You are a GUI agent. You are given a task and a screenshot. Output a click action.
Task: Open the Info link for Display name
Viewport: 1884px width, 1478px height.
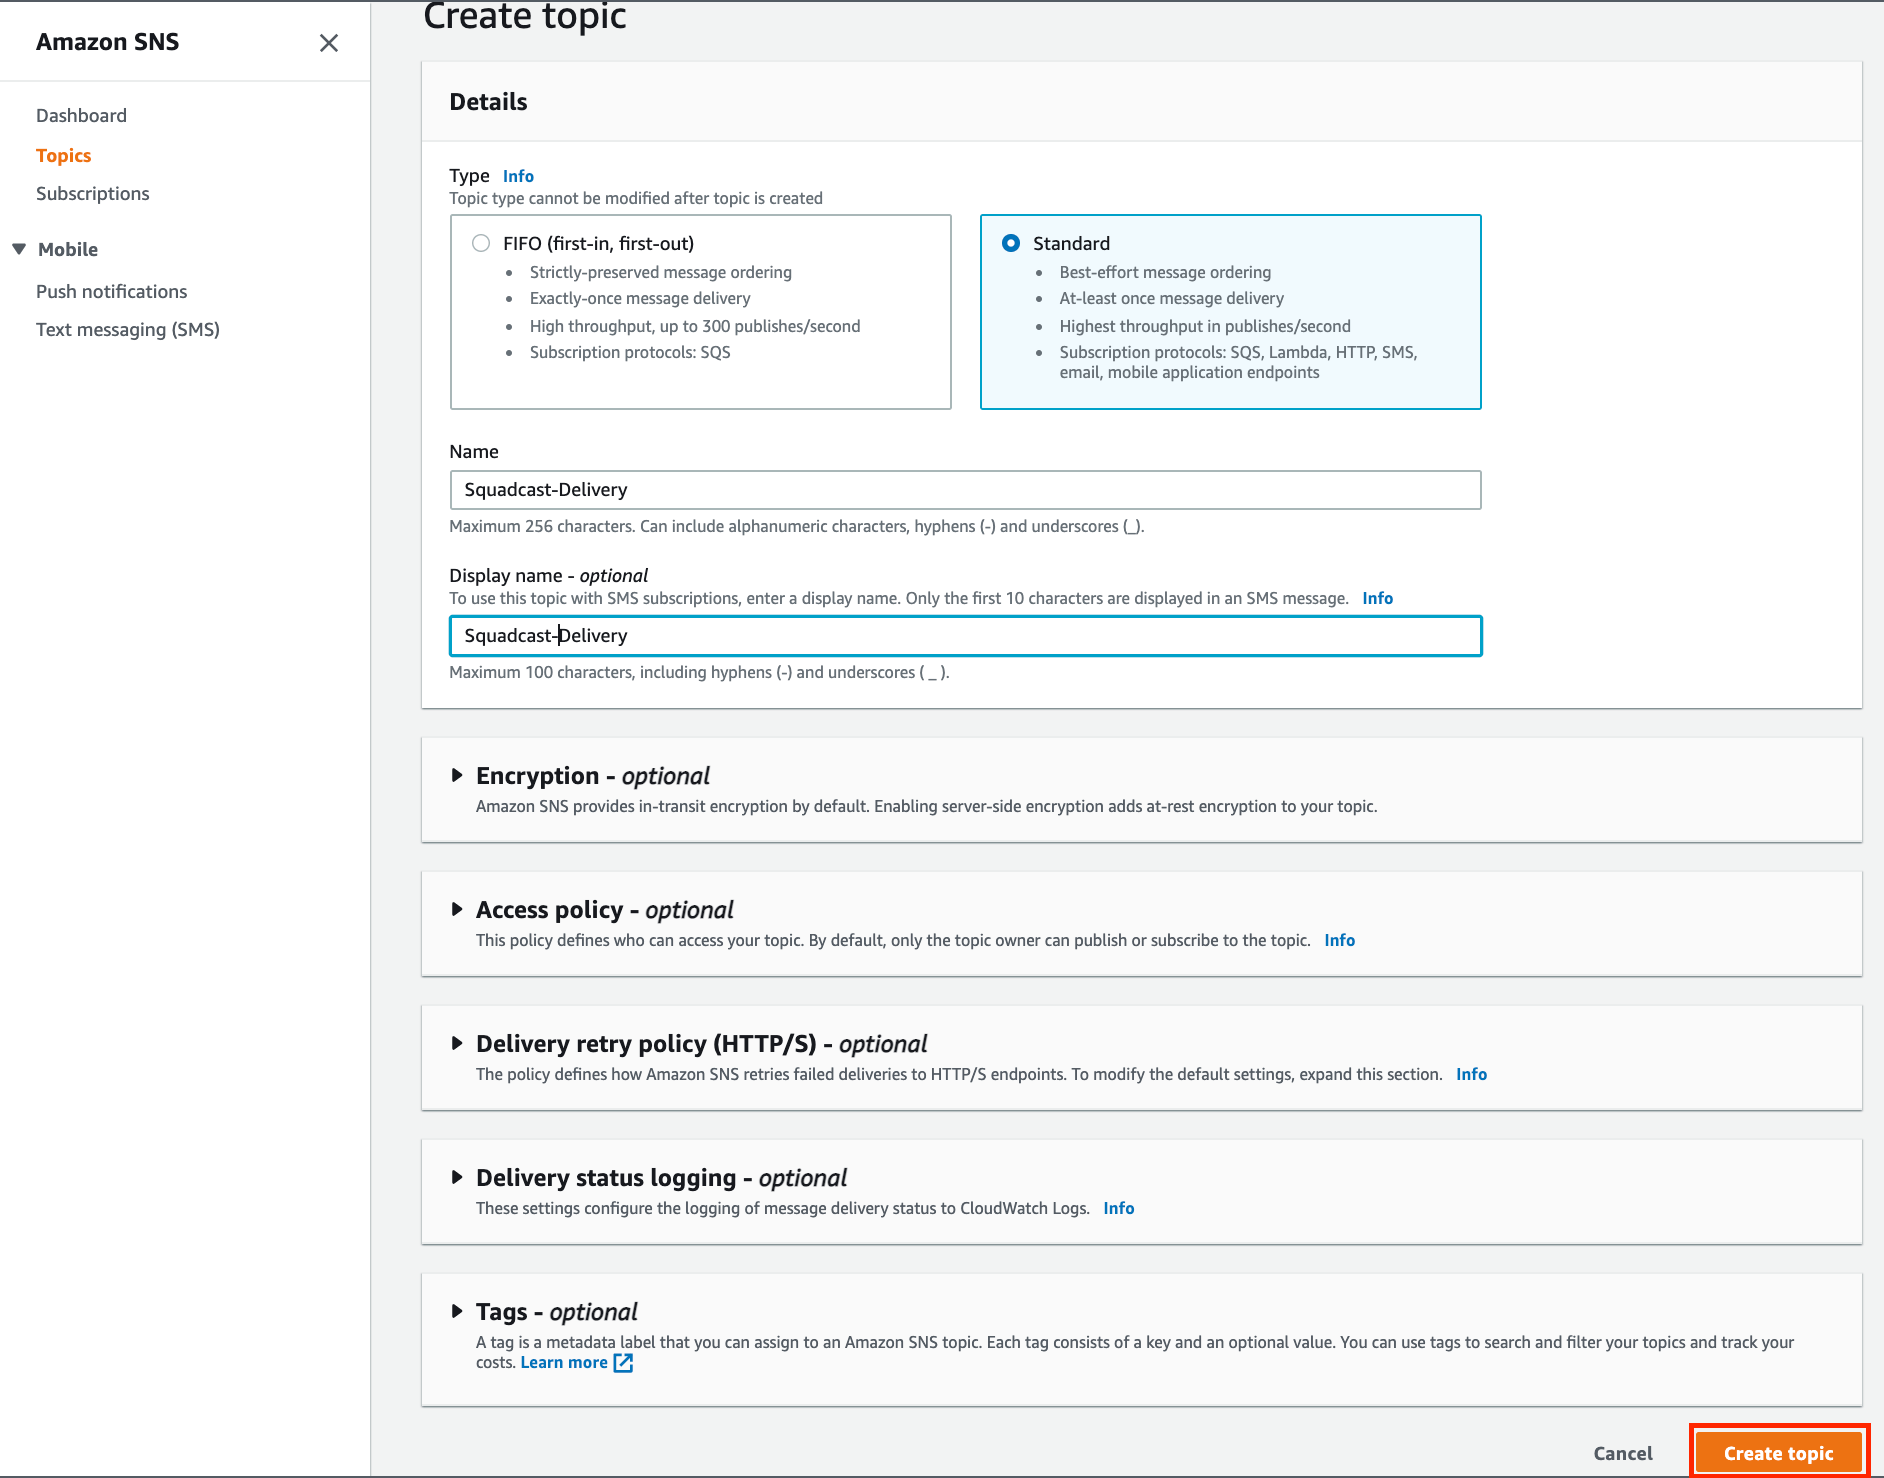(x=1377, y=598)
